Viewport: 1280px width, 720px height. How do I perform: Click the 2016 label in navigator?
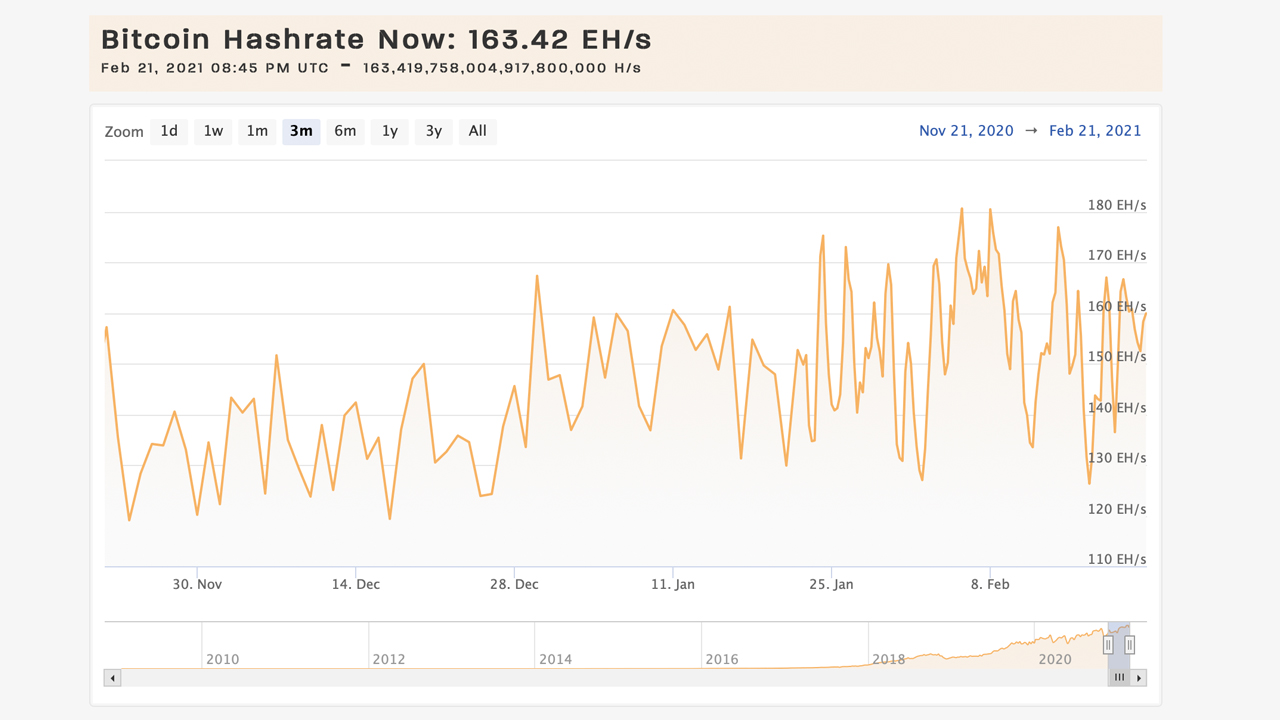(x=722, y=659)
